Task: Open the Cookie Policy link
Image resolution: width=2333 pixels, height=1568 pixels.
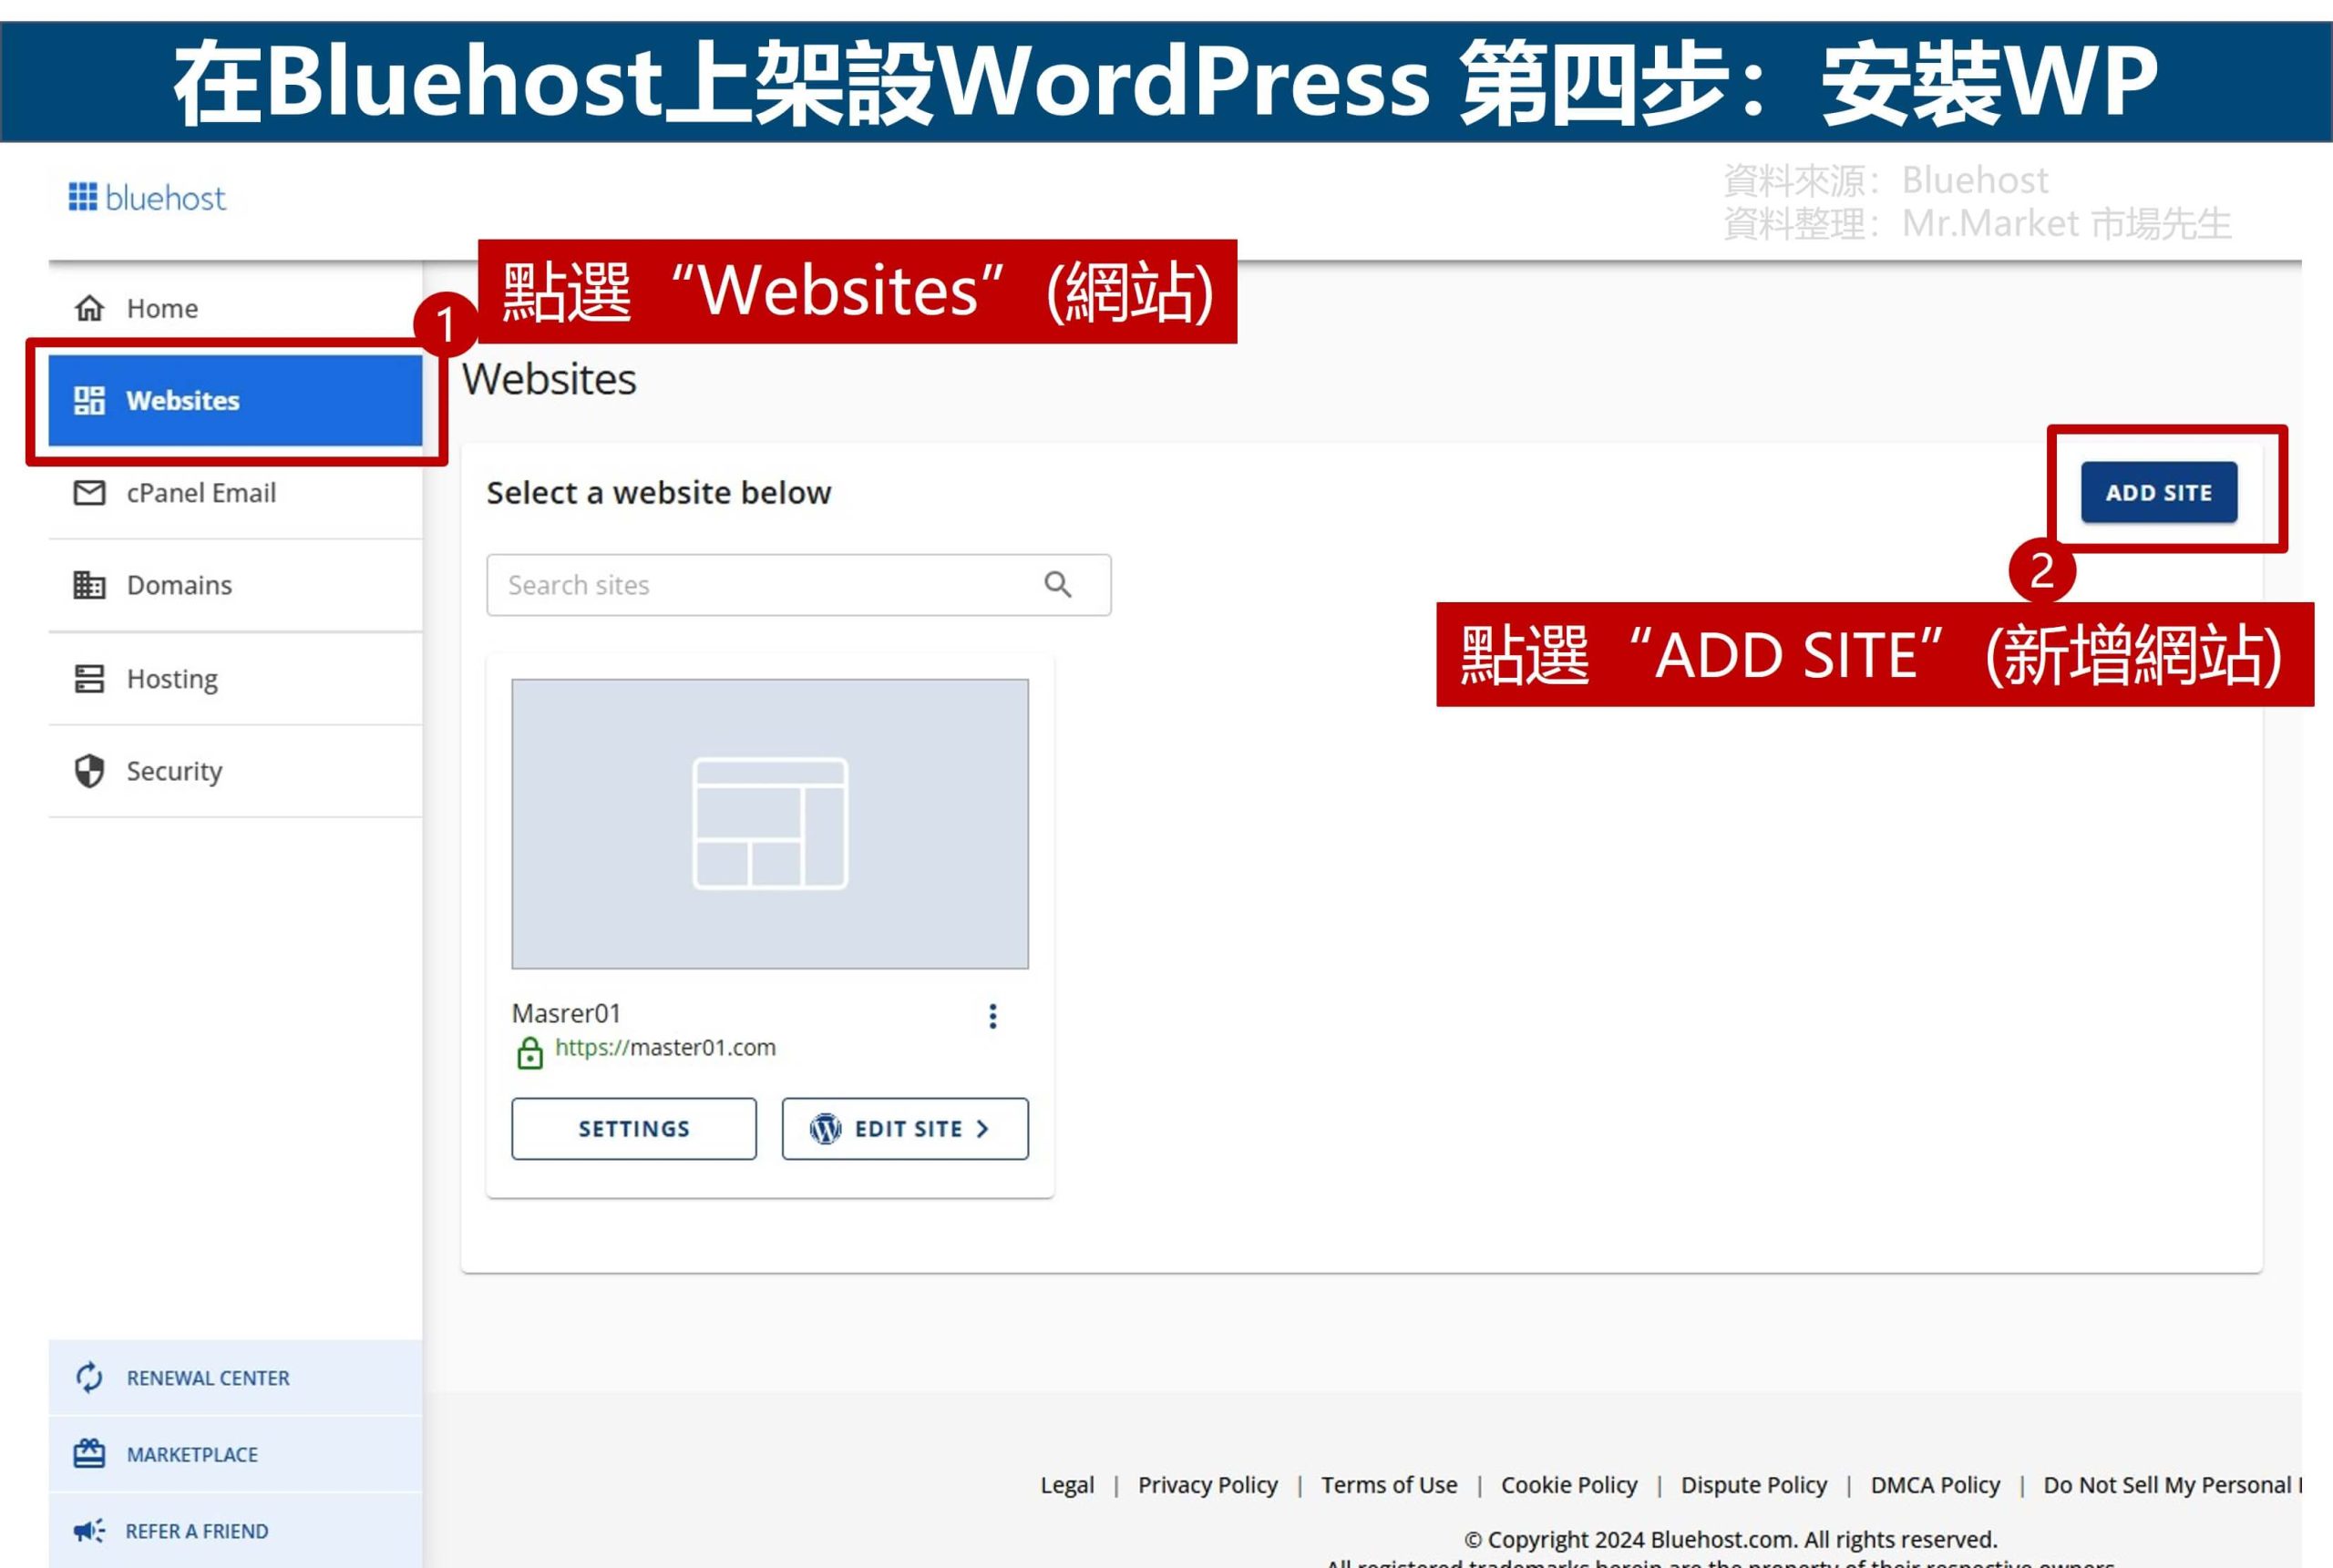Action: (x=1569, y=1485)
